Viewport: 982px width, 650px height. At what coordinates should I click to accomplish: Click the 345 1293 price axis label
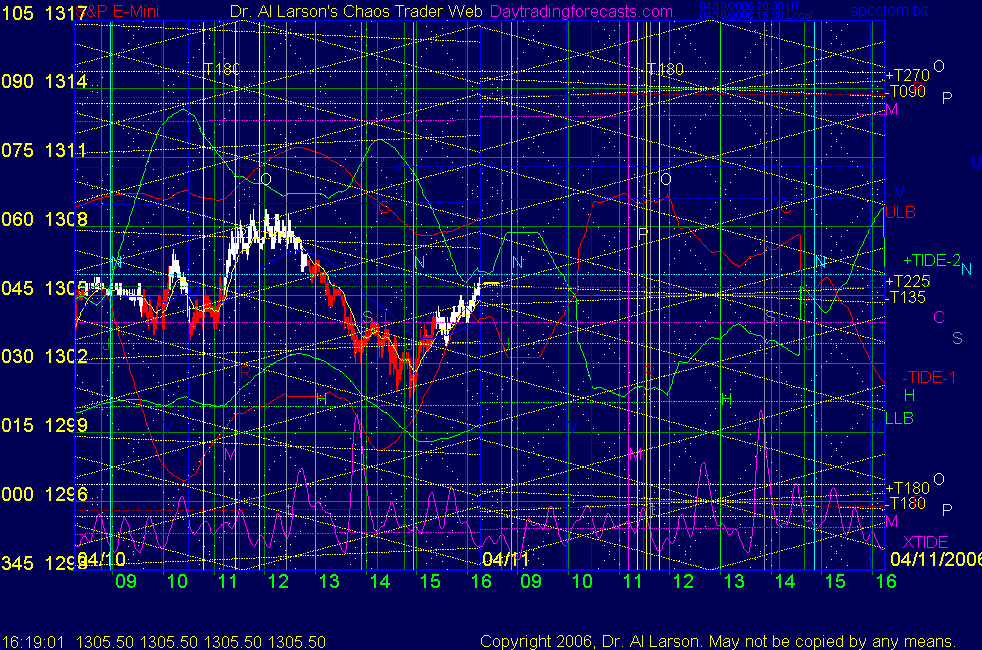point(44,563)
